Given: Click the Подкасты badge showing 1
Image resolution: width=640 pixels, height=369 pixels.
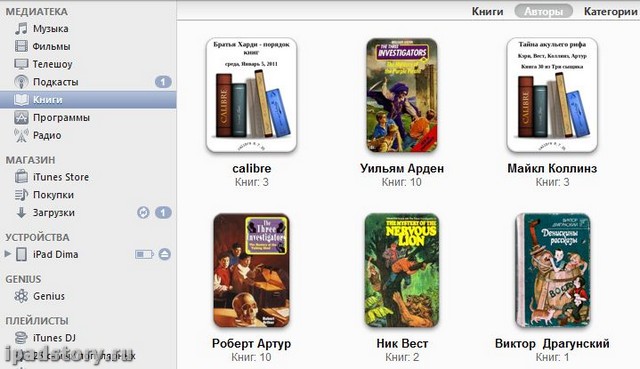Looking at the screenshot, I should 163,82.
